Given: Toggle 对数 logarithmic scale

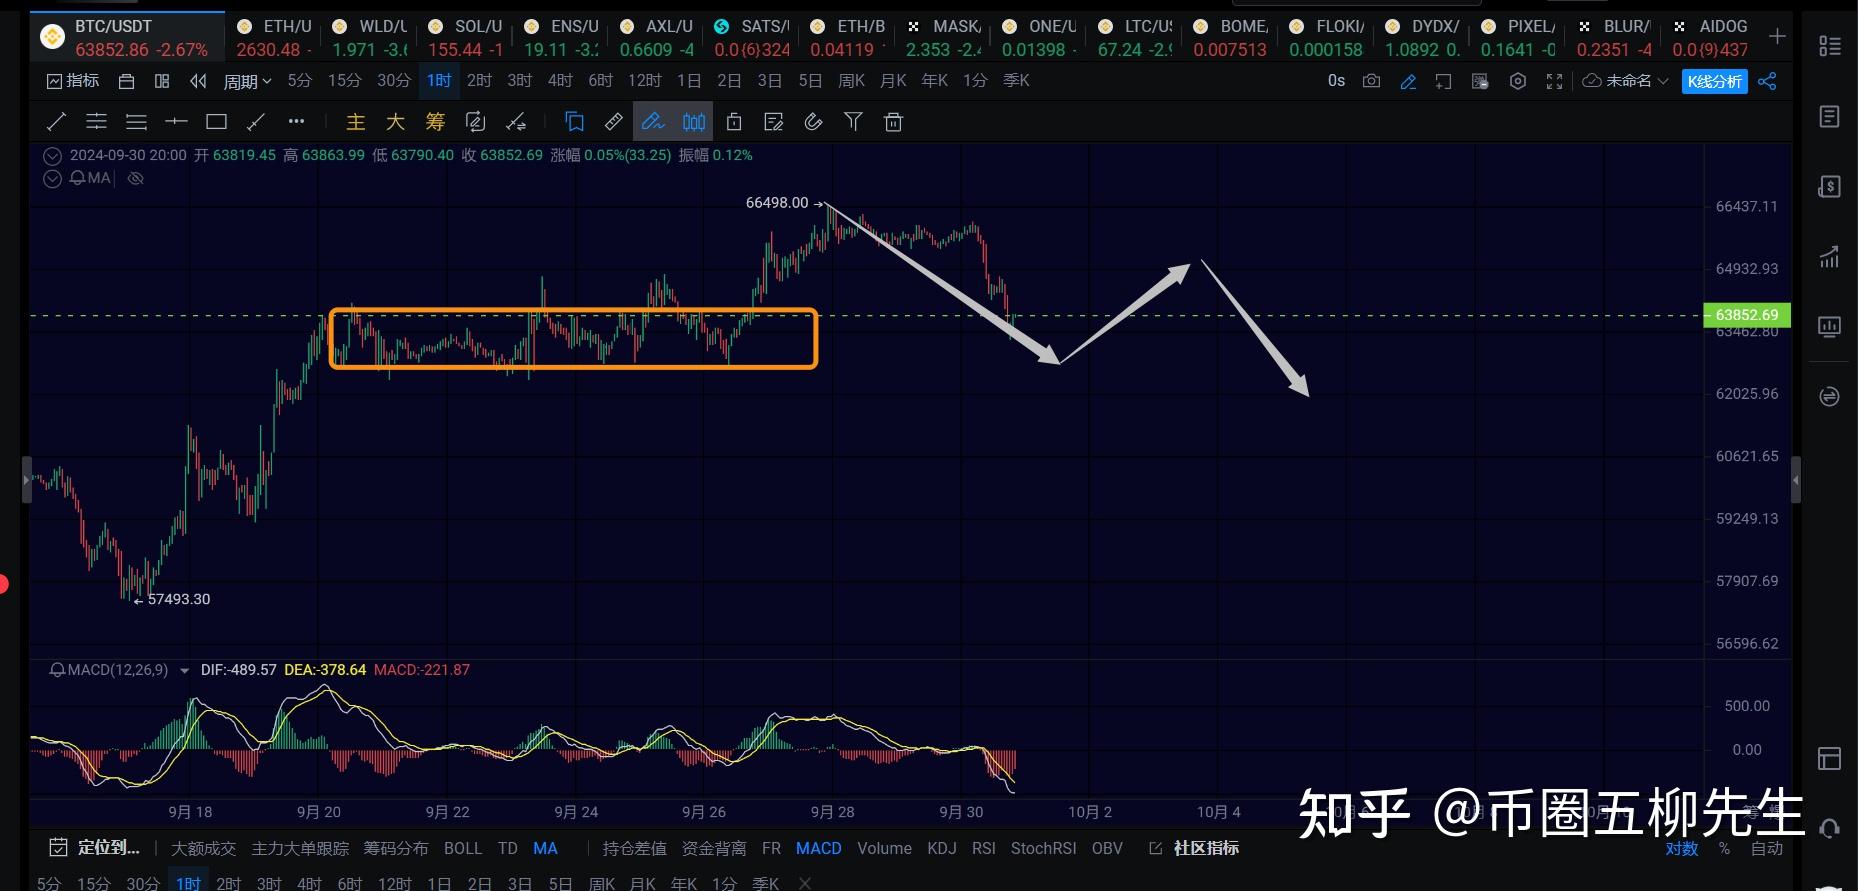Looking at the screenshot, I should [x=1682, y=848].
